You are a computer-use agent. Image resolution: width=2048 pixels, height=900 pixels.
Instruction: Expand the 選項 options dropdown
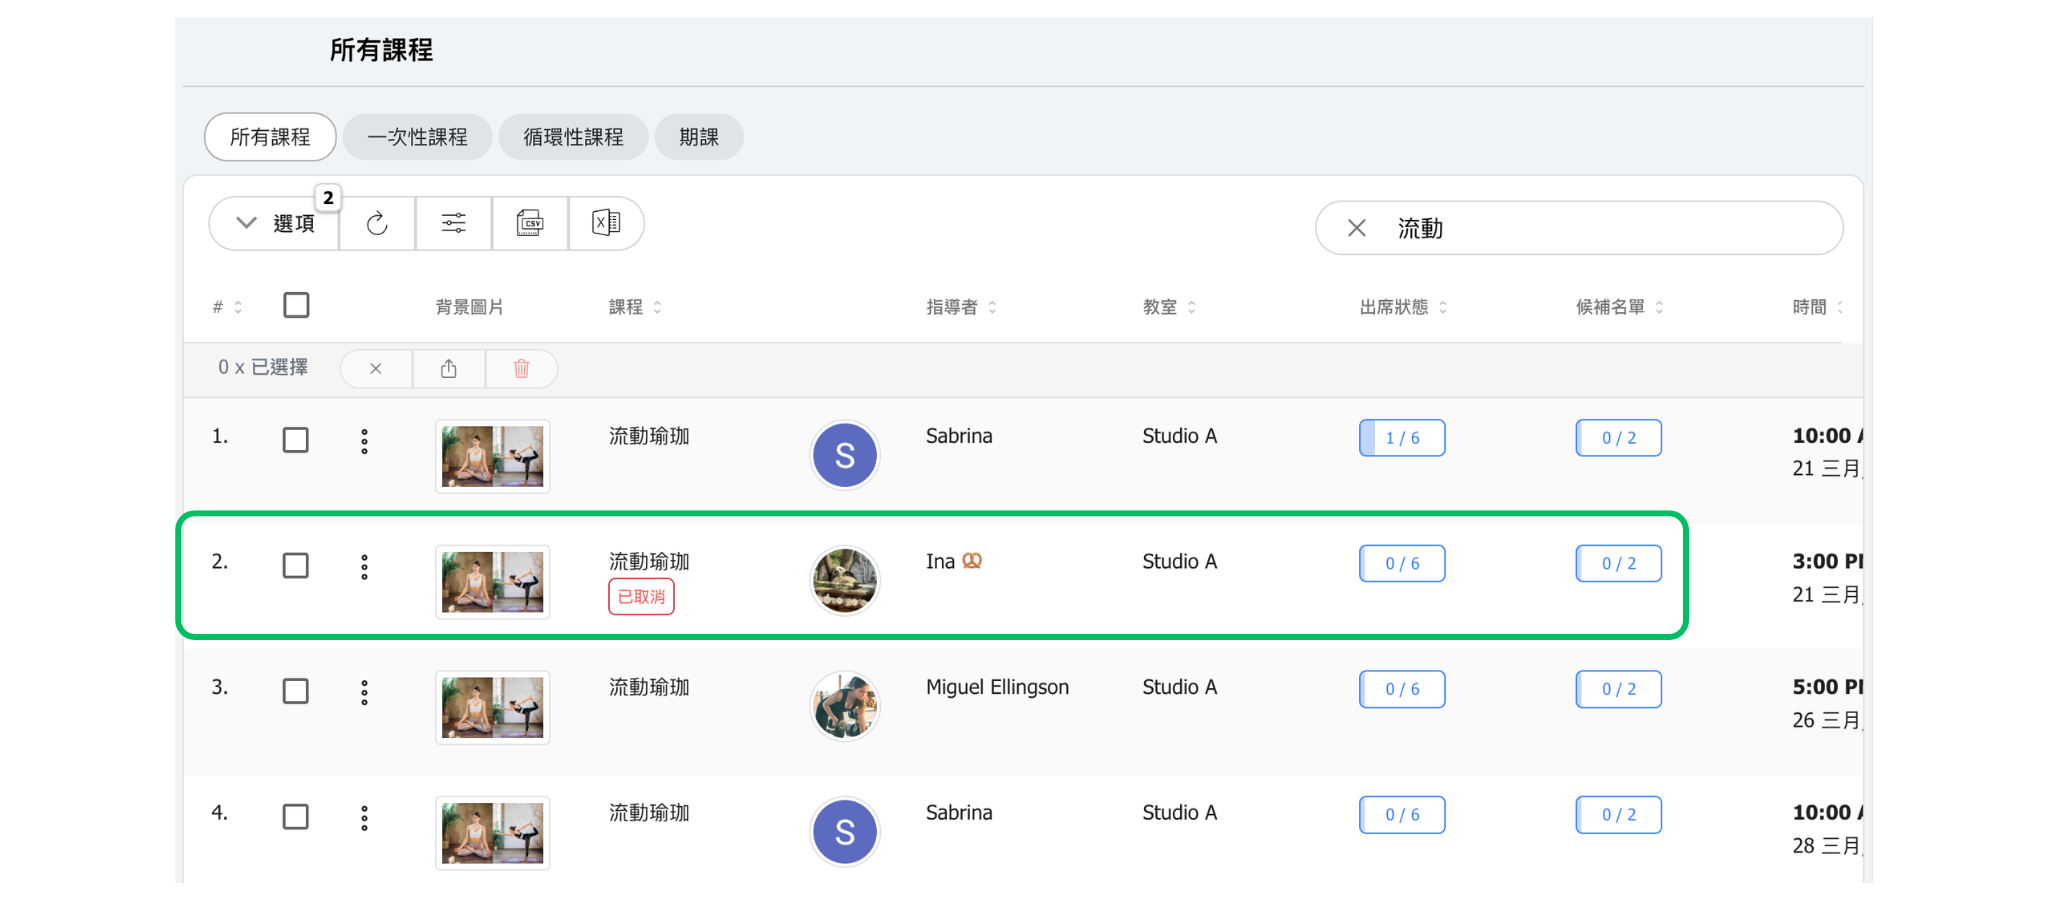tap(275, 223)
